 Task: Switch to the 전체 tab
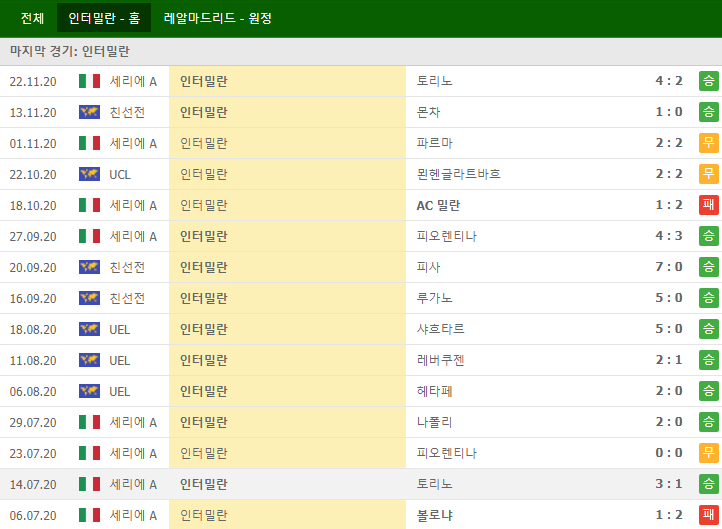32,18
